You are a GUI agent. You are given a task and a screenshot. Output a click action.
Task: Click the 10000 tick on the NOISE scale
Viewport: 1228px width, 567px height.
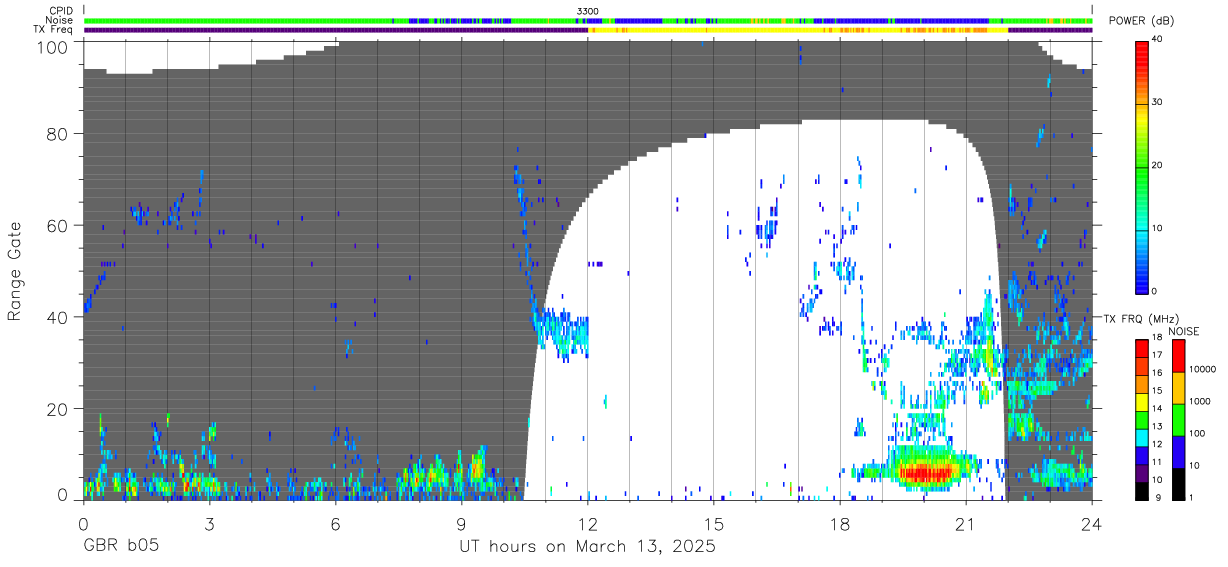(x=1202, y=370)
